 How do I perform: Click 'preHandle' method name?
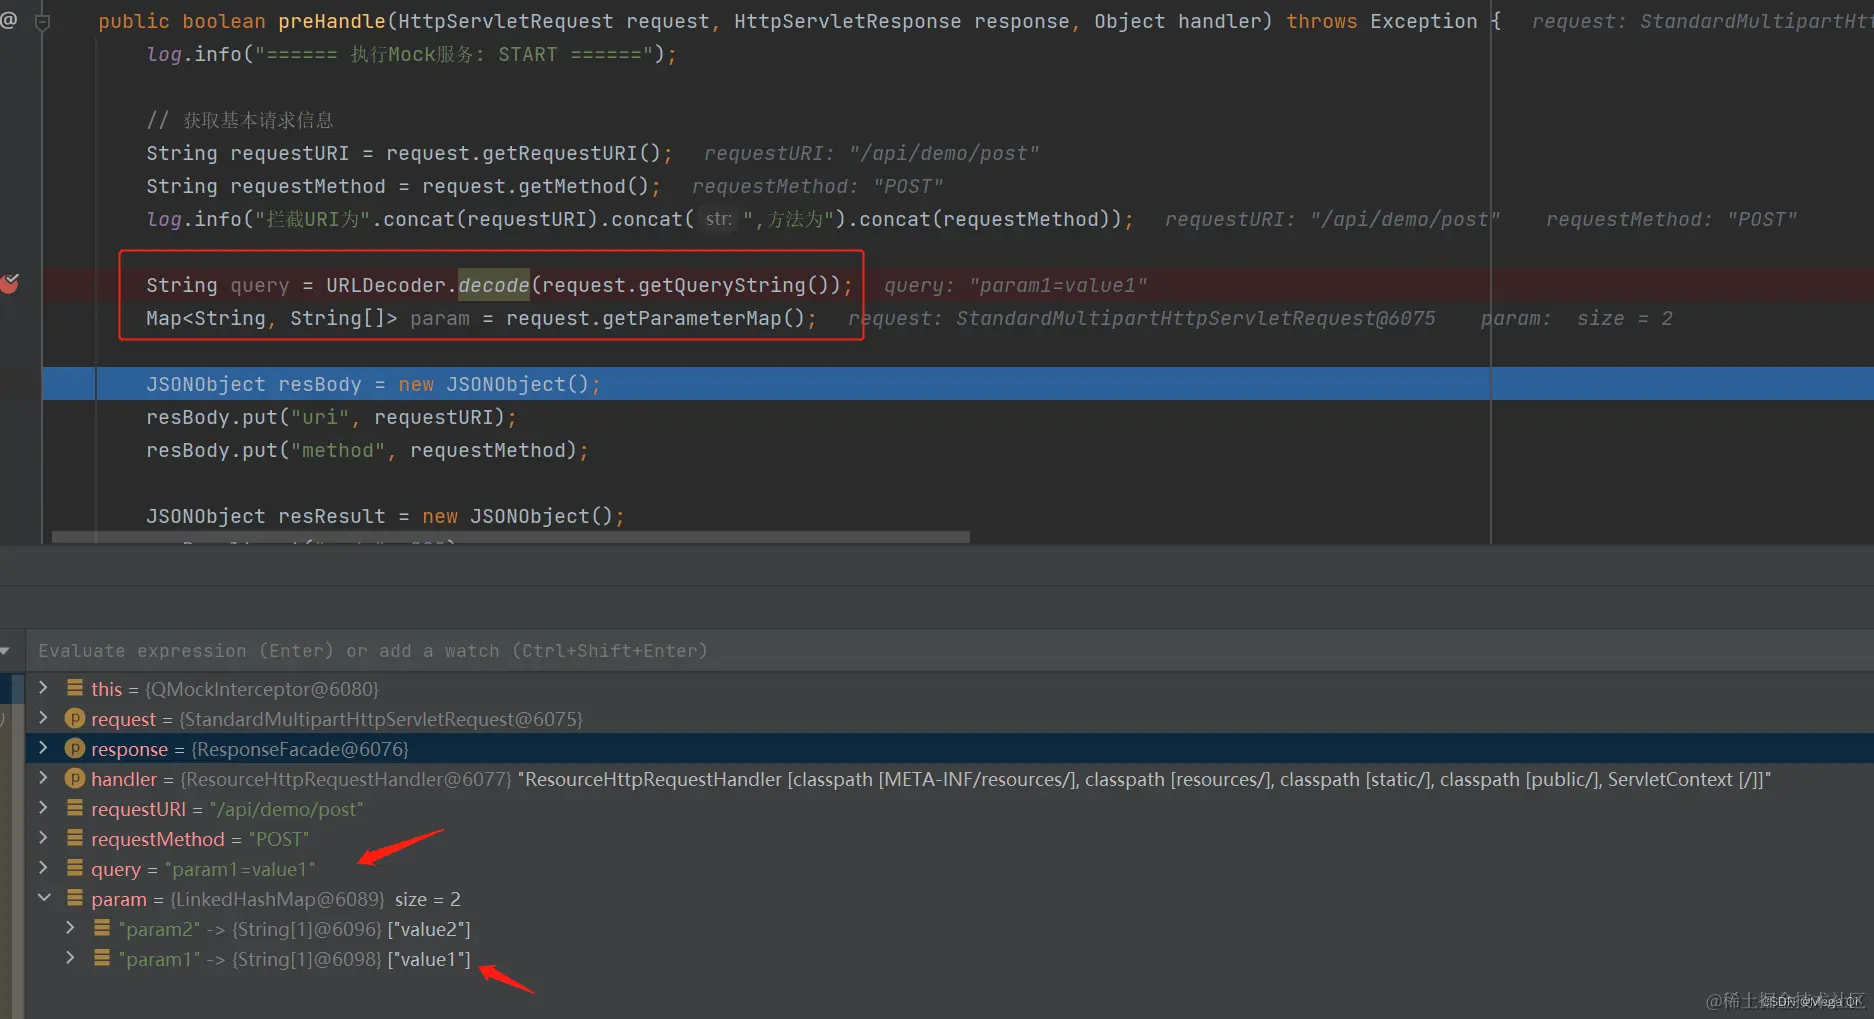pyautogui.click(x=332, y=21)
